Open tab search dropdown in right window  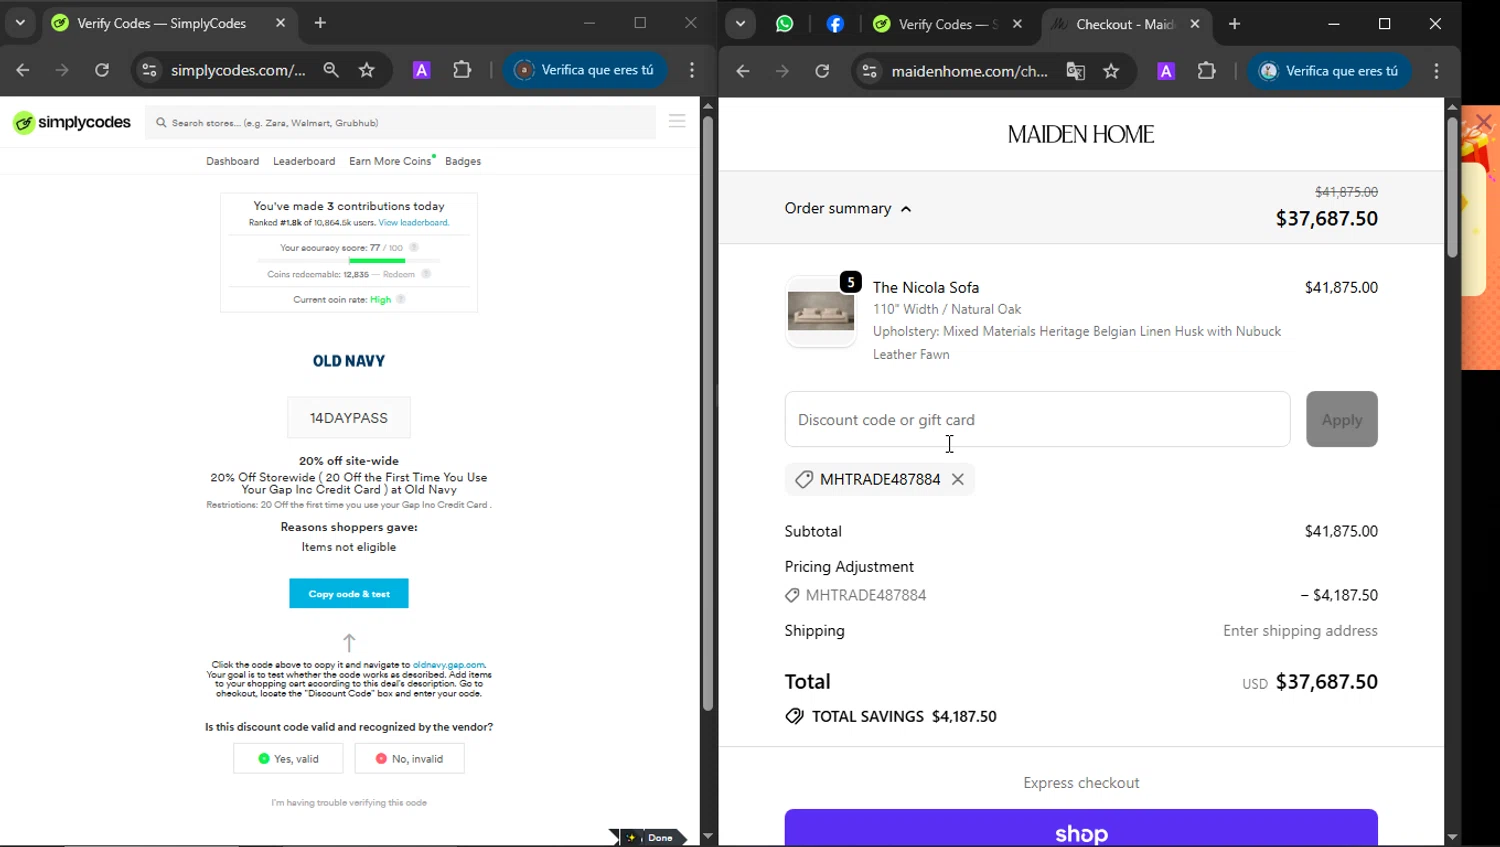click(x=740, y=24)
